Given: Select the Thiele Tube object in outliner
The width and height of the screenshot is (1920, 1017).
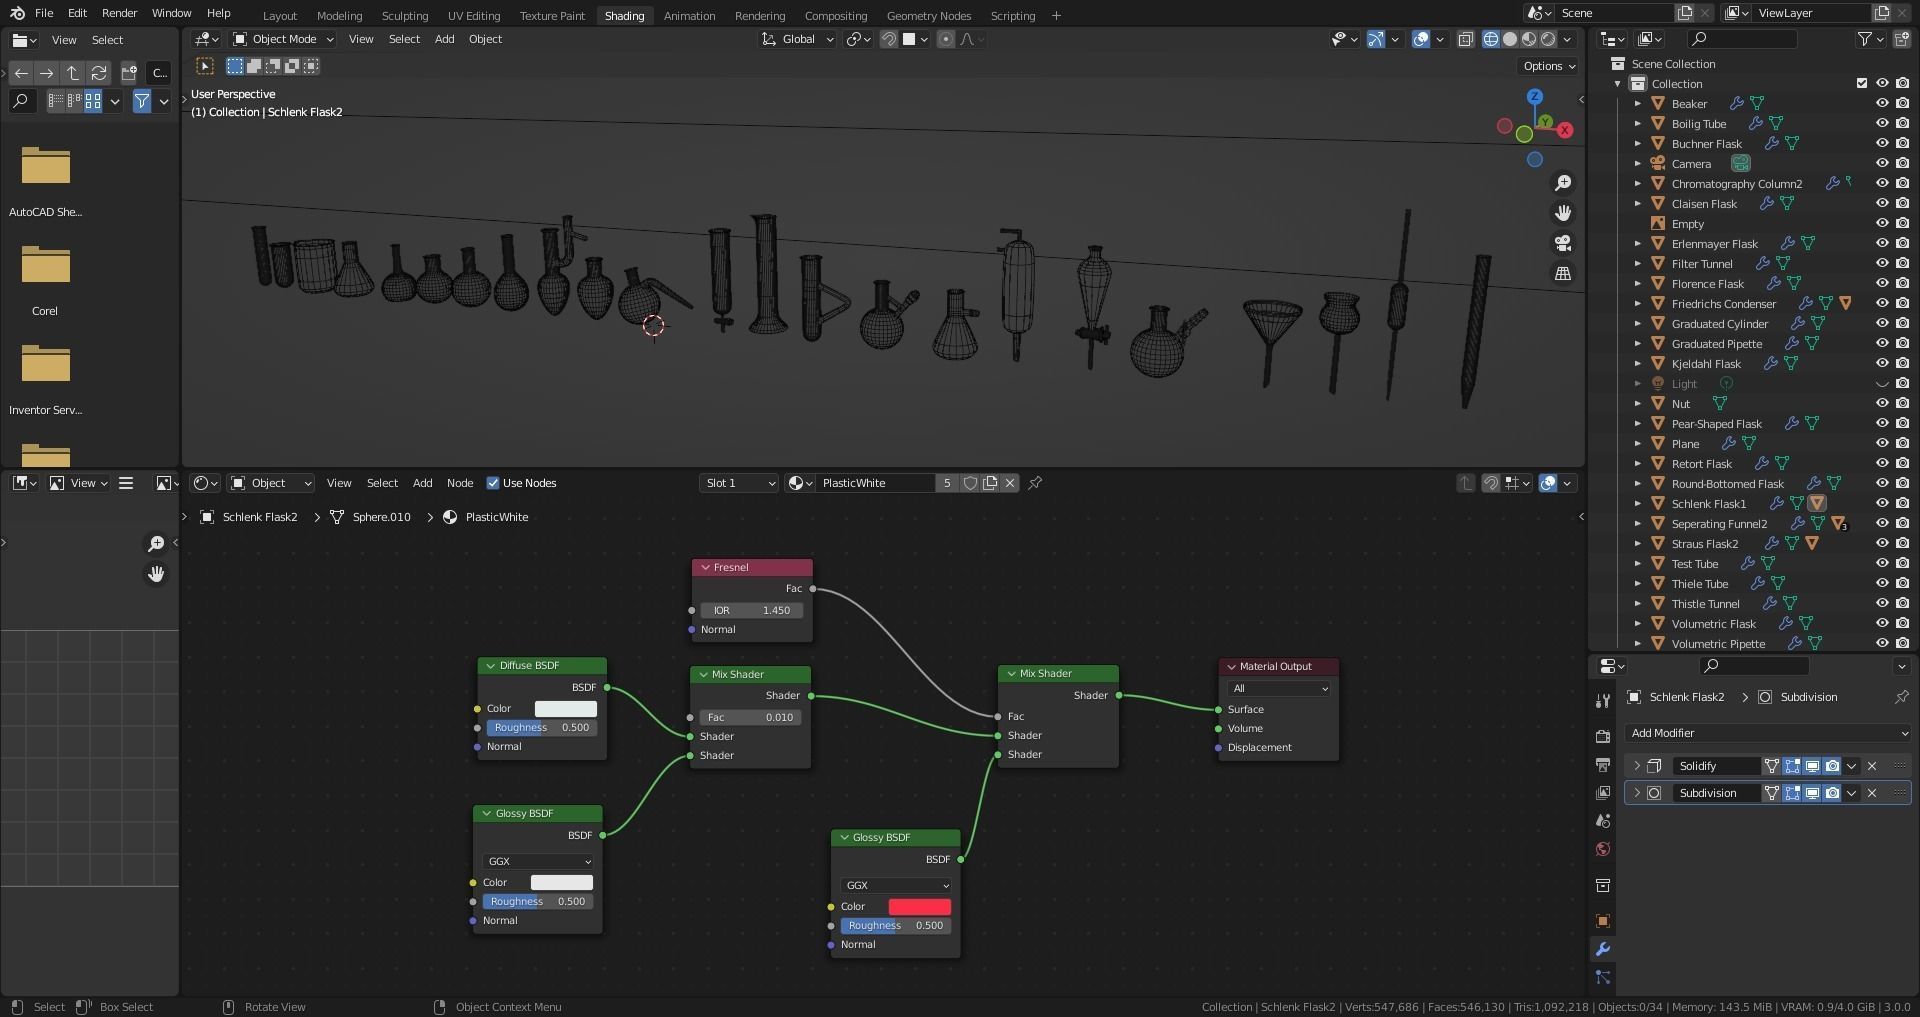Looking at the screenshot, I should click(1699, 583).
